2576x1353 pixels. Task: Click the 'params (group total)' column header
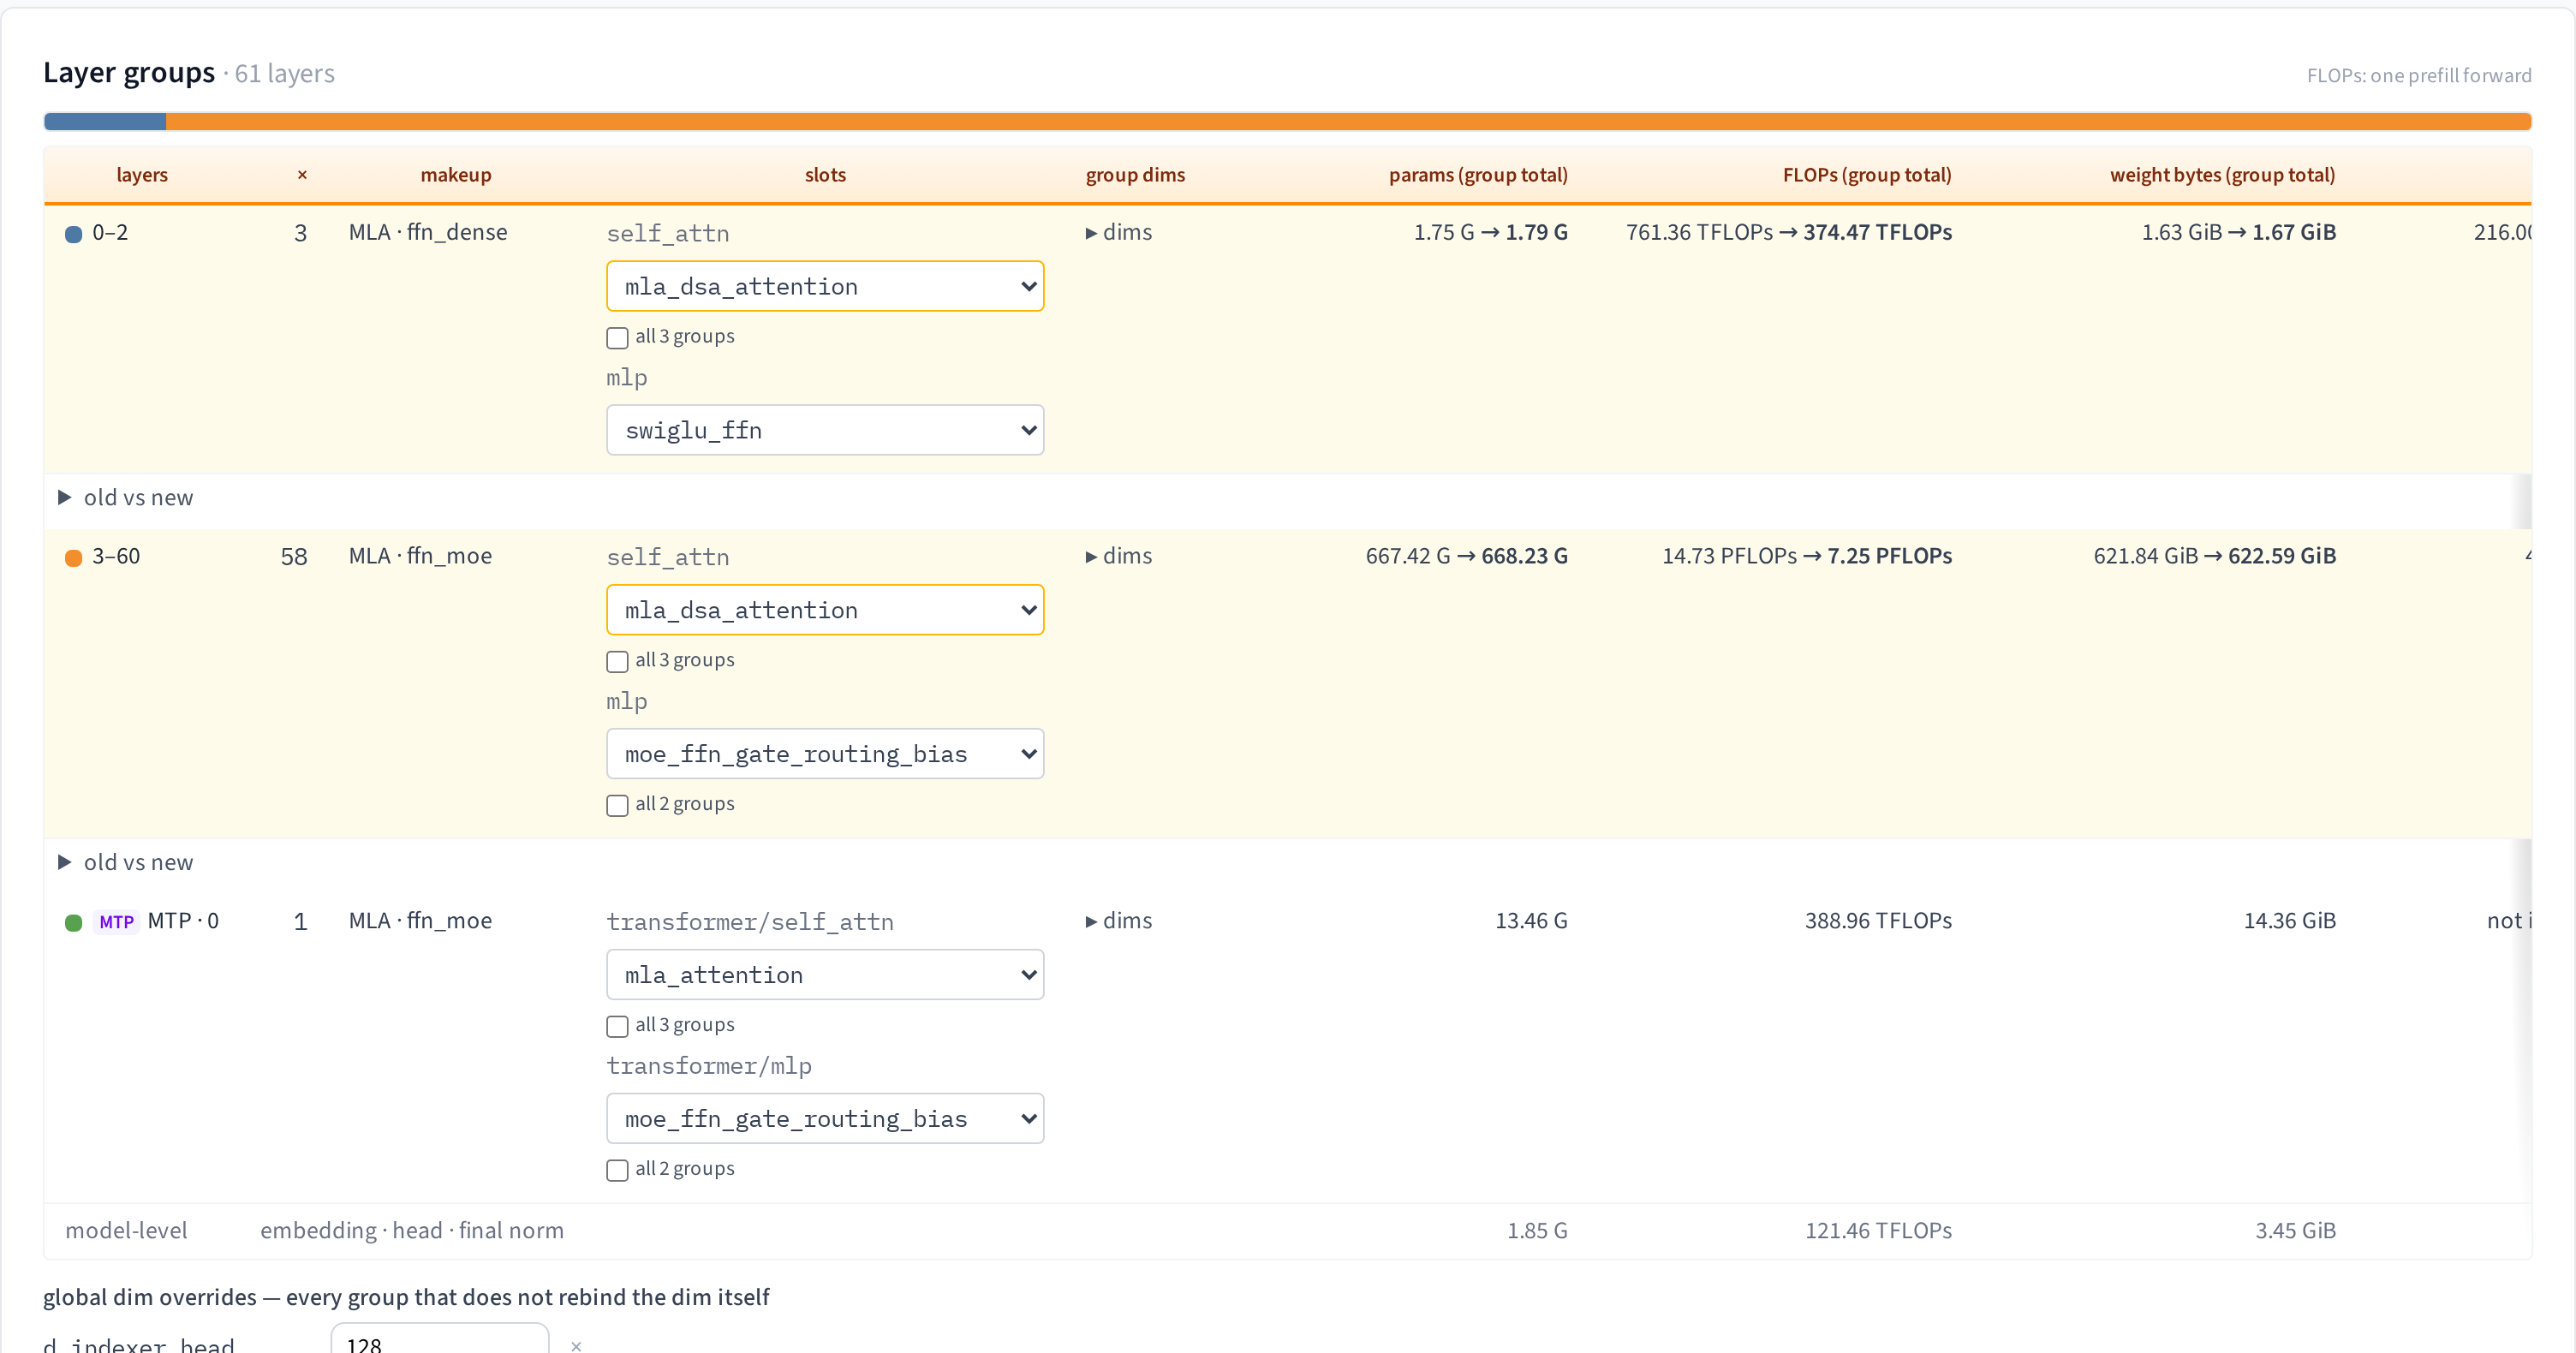point(1478,176)
